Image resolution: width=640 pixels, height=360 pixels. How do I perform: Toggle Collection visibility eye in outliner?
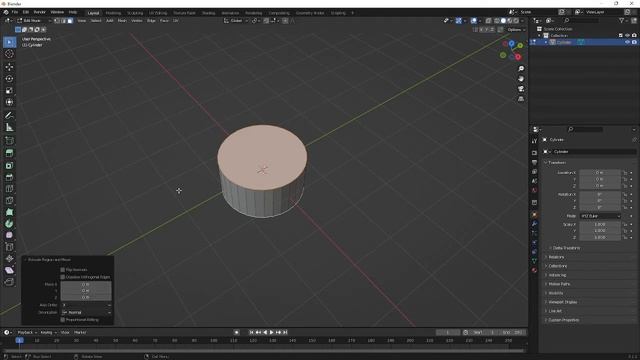pyautogui.click(x=627, y=36)
